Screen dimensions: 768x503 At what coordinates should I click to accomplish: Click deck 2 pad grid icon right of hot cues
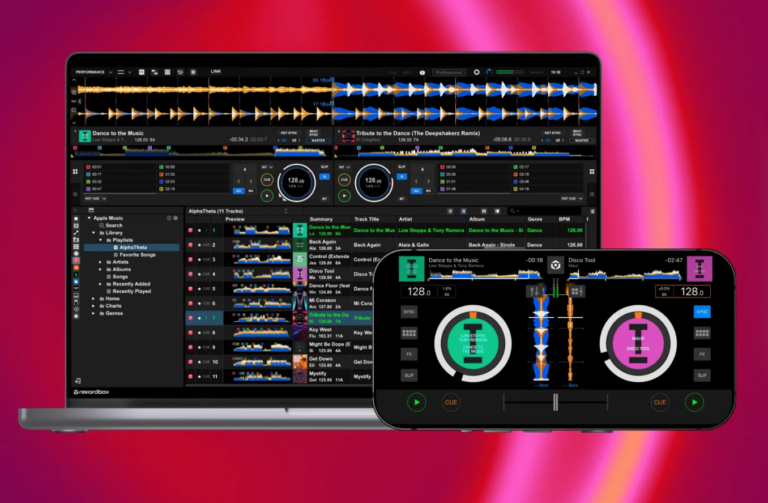(x=592, y=171)
